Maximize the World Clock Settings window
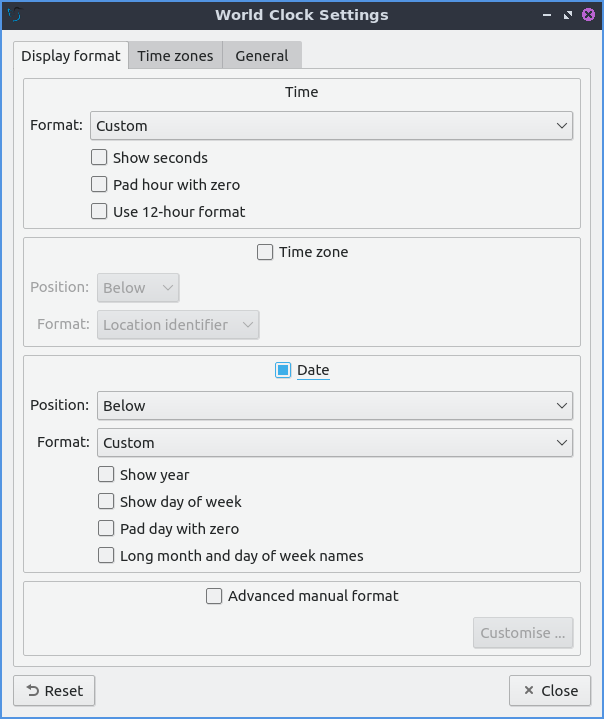This screenshot has width=604, height=719. click(568, 15)
